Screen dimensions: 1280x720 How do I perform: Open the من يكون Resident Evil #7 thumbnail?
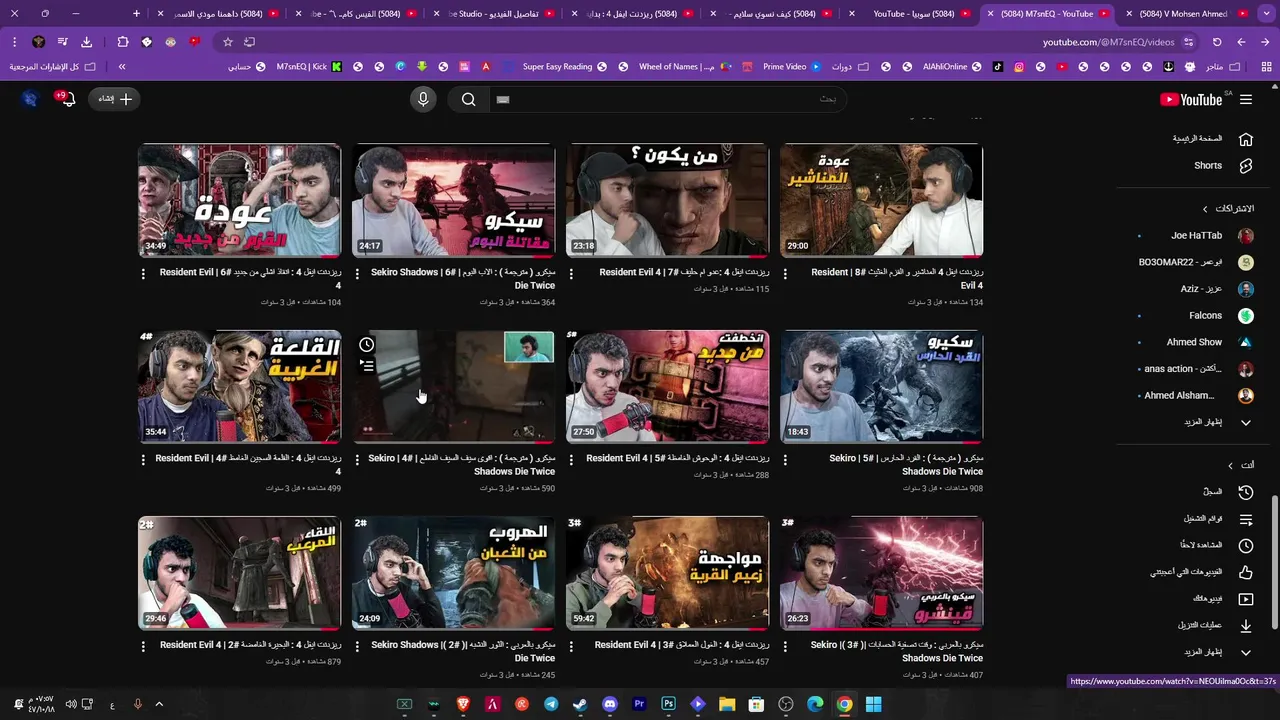pos(667,201)
